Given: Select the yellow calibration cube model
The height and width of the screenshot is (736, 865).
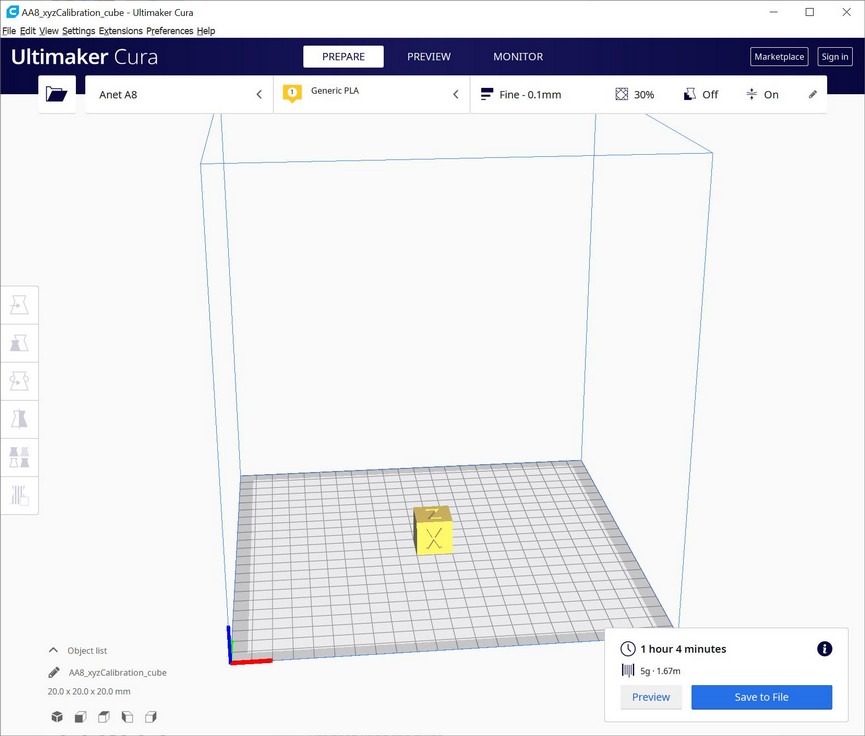Looking at the screenshot, I should 434,531.
